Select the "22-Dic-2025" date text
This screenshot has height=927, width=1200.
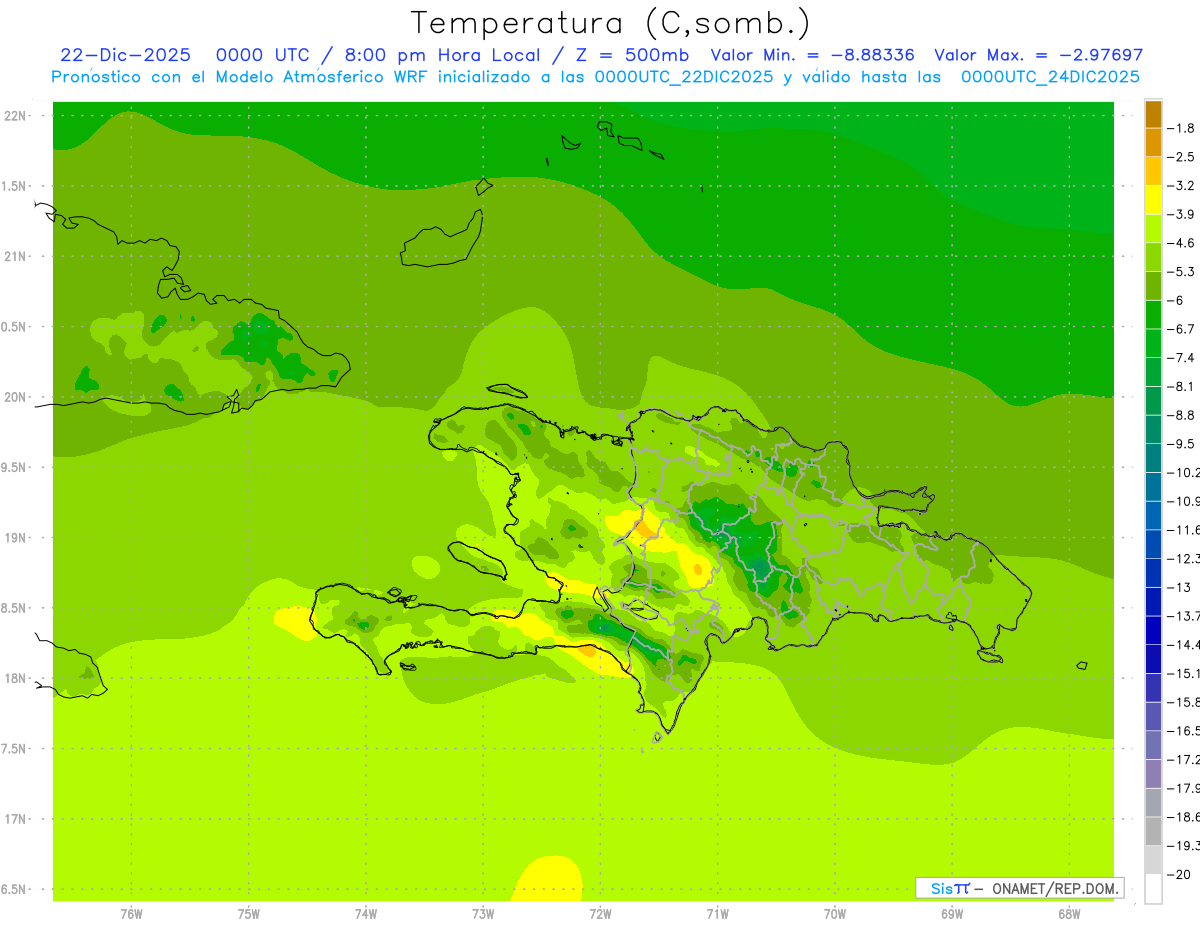tap(125, 55)
